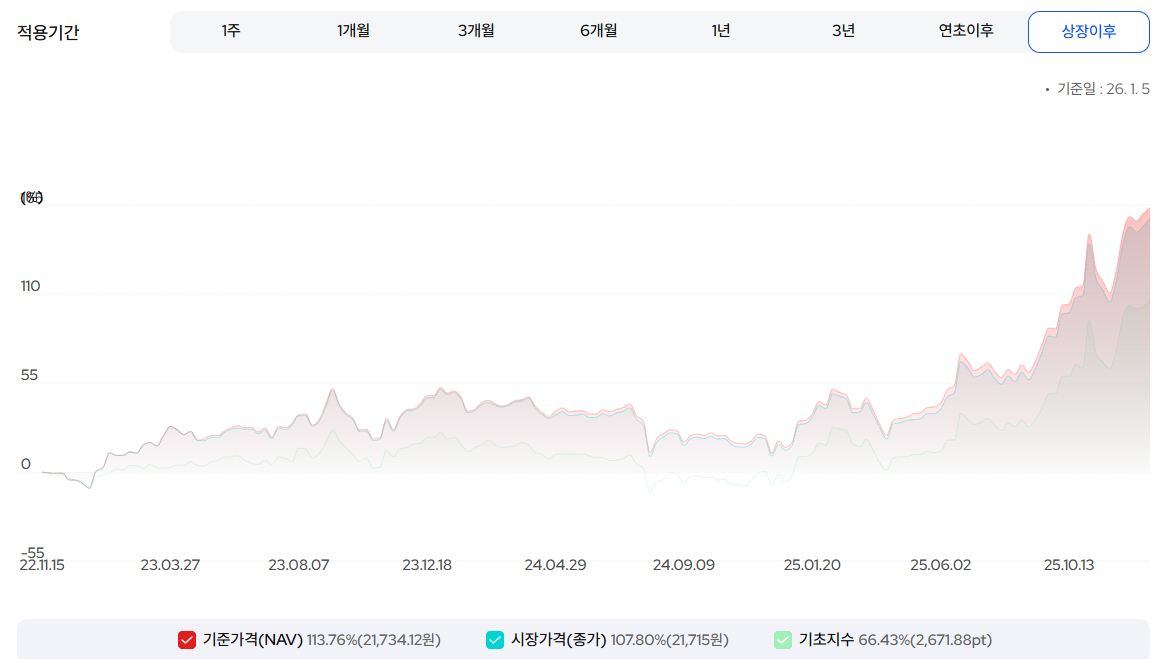Screen dimensions: 1159x659
Task: Select the 1개월 period tab
Action: click(x=353, y=31)
